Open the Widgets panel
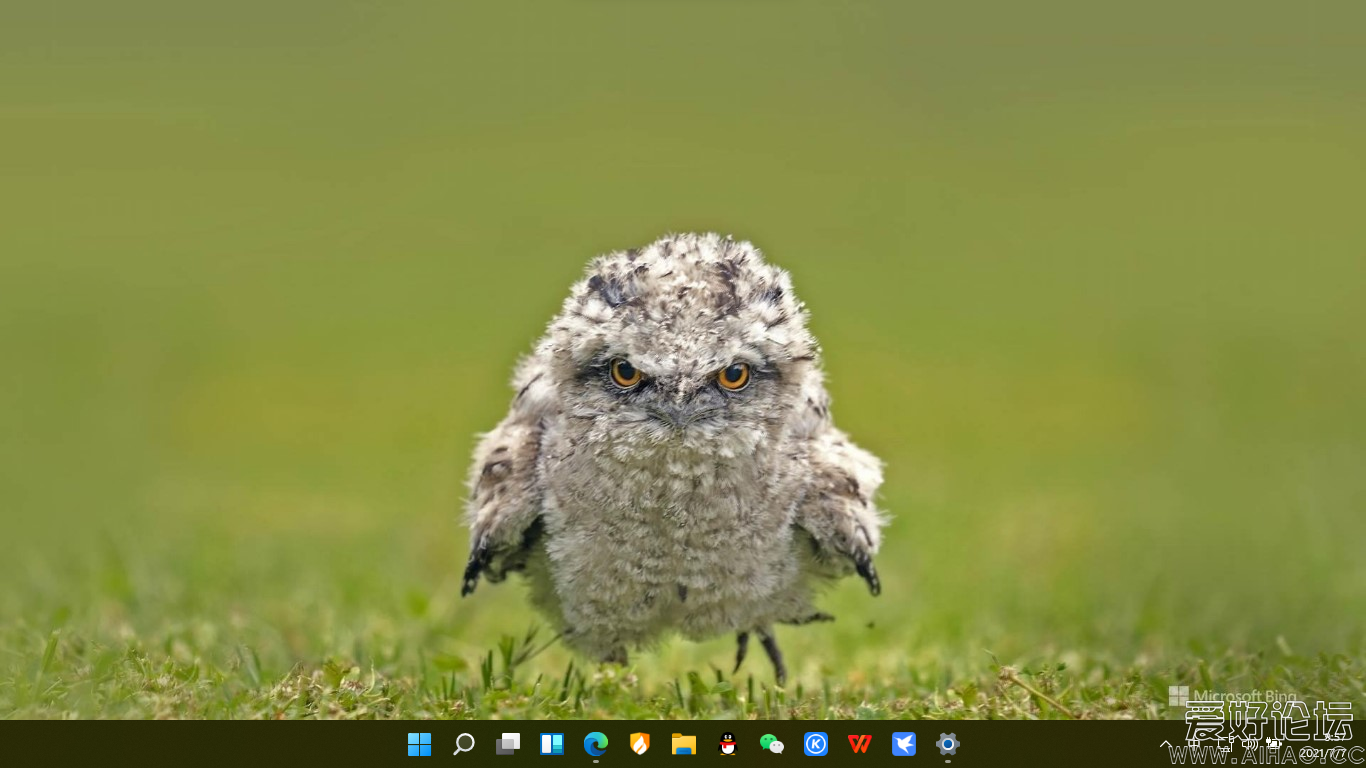This screenshot has height=768, width=1366. pyautogui.click(x=552, y=744)
